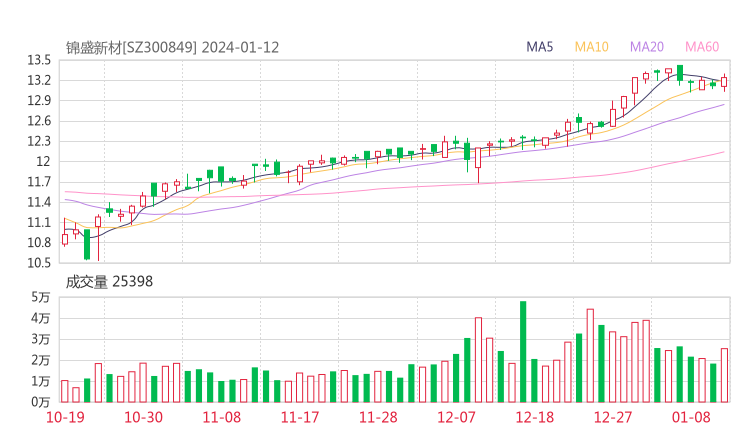Image resolution: width=740 pixels, height=440 pixels.
Task: Click the 11.4 price axis value
Action: click(x=39, y=202)
